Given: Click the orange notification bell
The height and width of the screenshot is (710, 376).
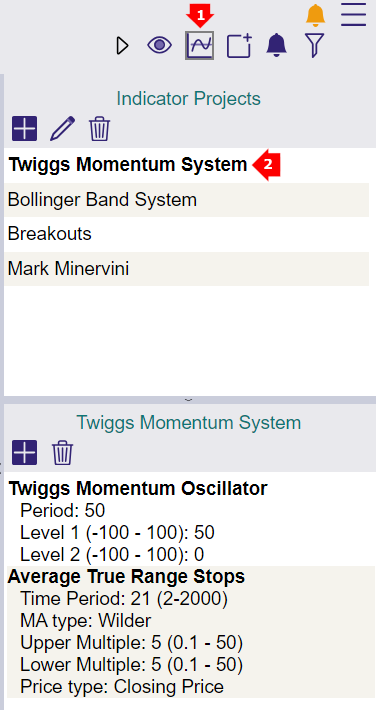Looking at the screenshot, I should tap(315, 15).
